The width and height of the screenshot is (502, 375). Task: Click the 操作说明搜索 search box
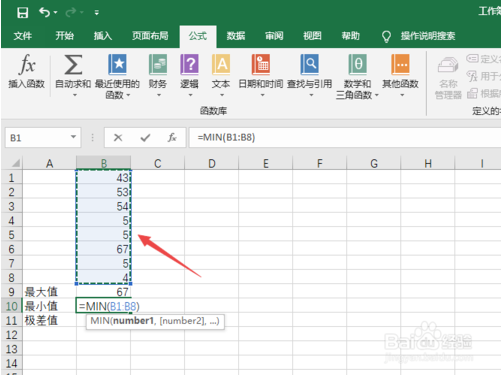click(428, 36)
